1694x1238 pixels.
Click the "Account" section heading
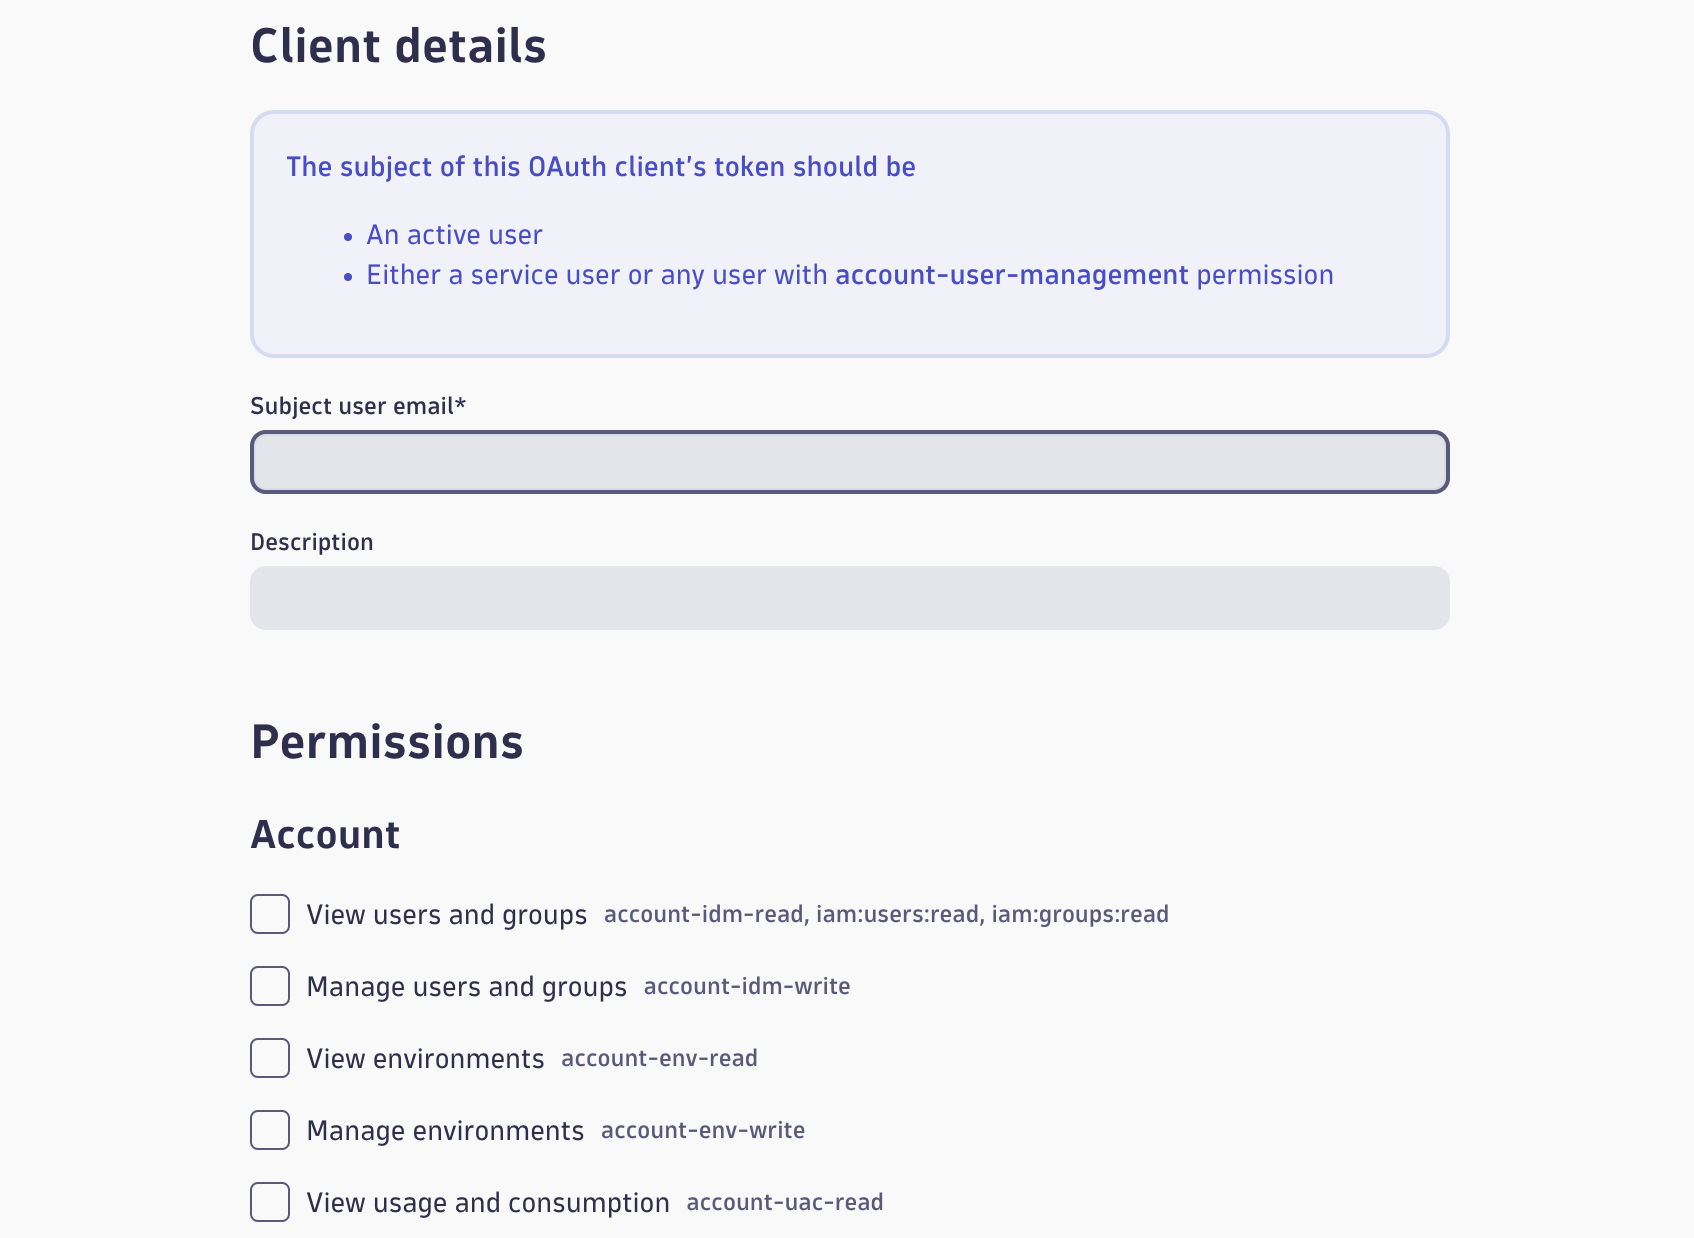click(x=325, y=833)
